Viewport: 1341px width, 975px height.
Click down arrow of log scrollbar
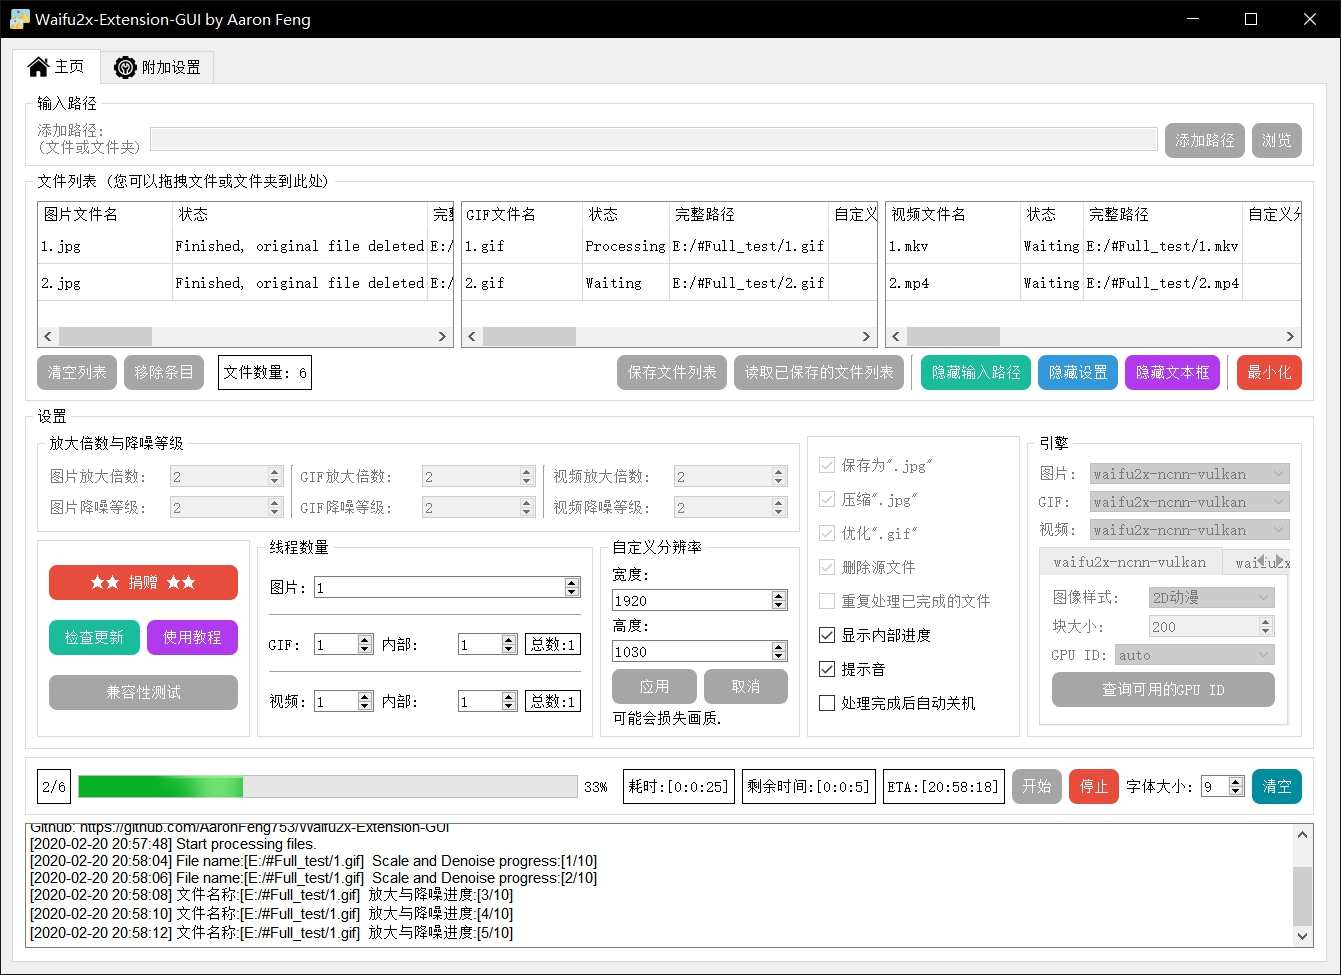1302,937
